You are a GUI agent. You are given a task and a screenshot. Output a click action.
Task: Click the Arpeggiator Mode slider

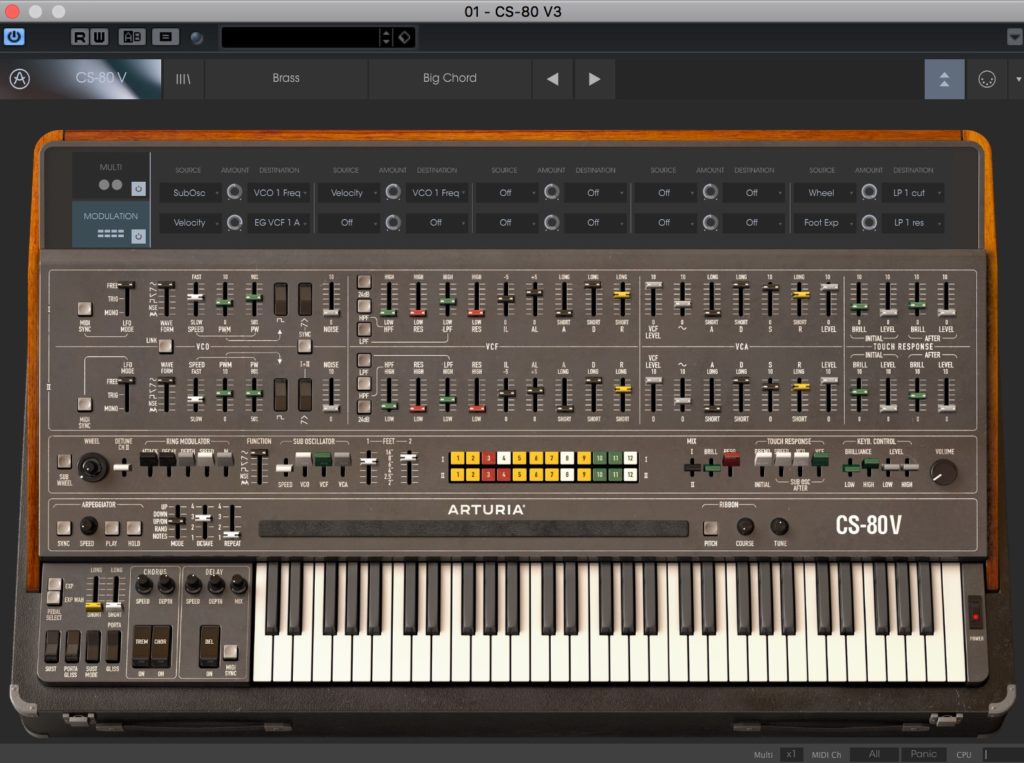click(176, 521)
